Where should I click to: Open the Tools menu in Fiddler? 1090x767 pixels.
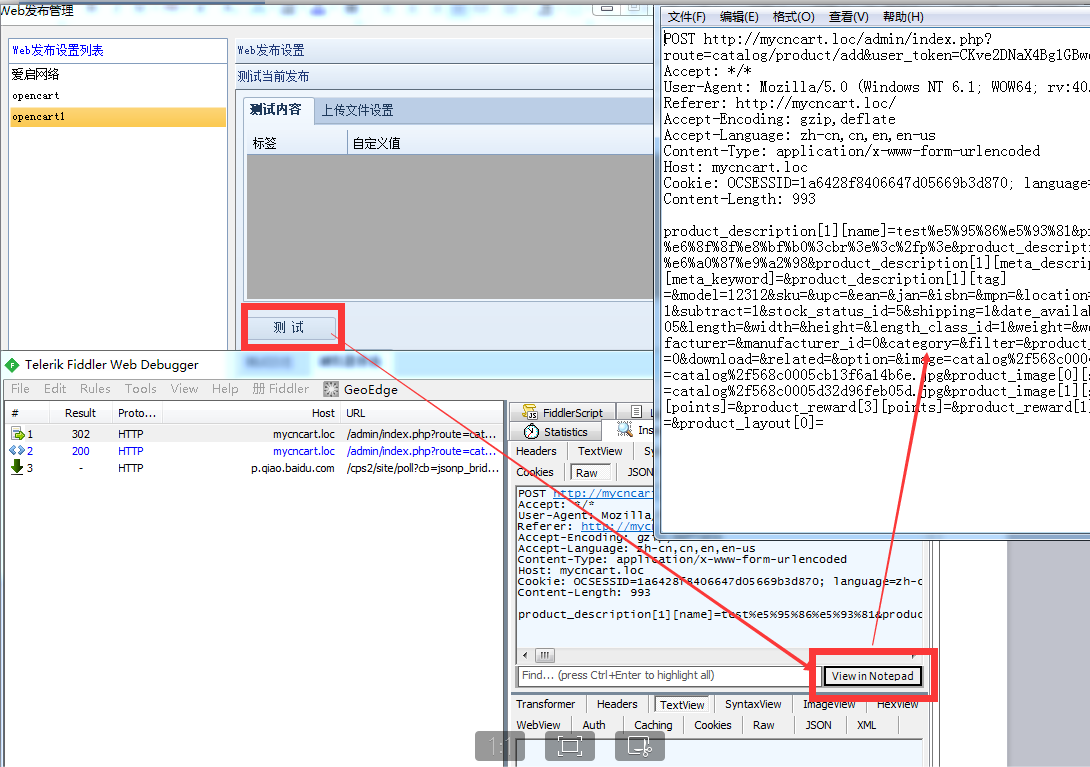coord(140,389)
